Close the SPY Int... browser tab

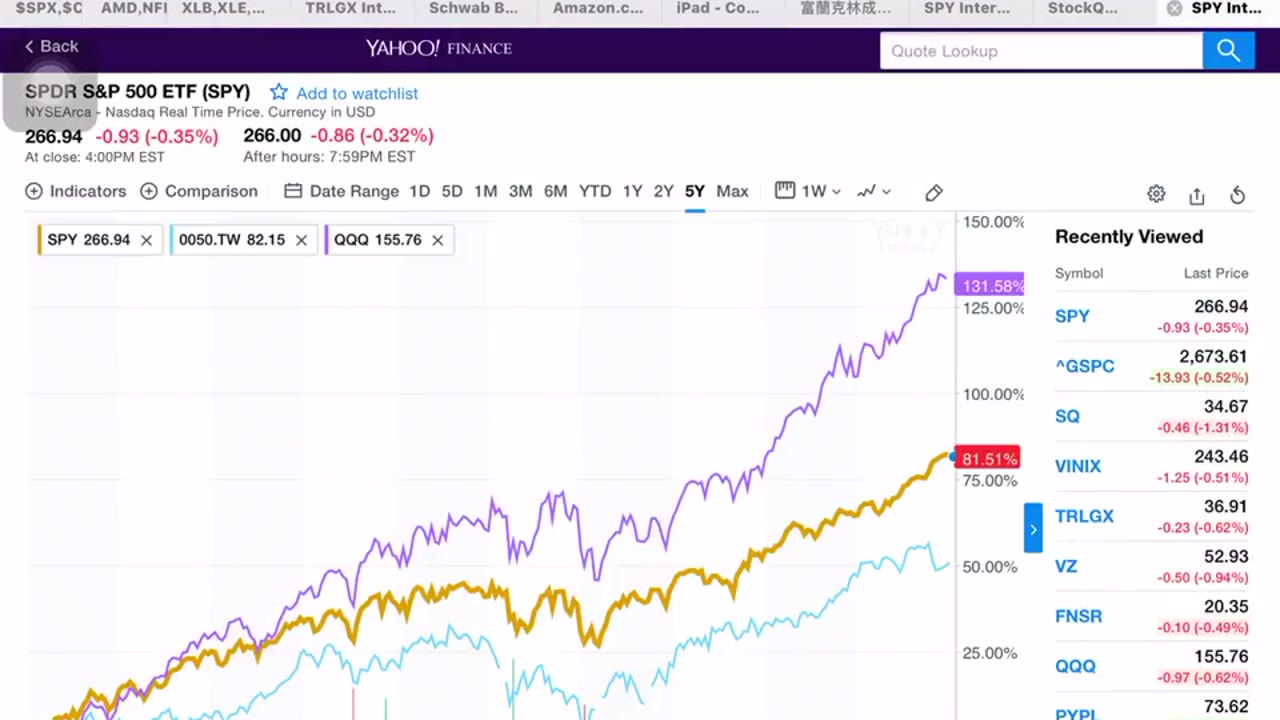(1174, 8)
